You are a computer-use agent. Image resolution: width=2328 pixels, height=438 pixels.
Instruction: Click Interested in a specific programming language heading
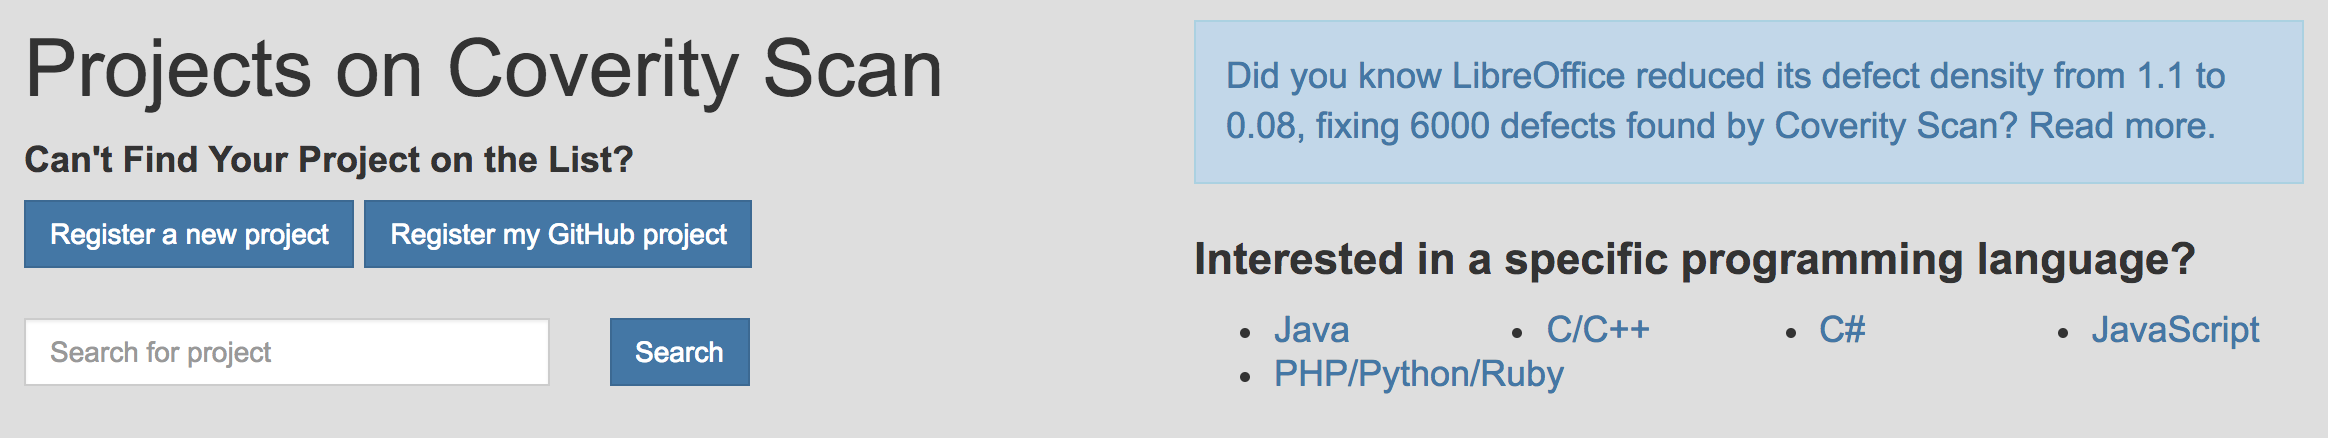pyautogui.click(x=1694, y=259)
